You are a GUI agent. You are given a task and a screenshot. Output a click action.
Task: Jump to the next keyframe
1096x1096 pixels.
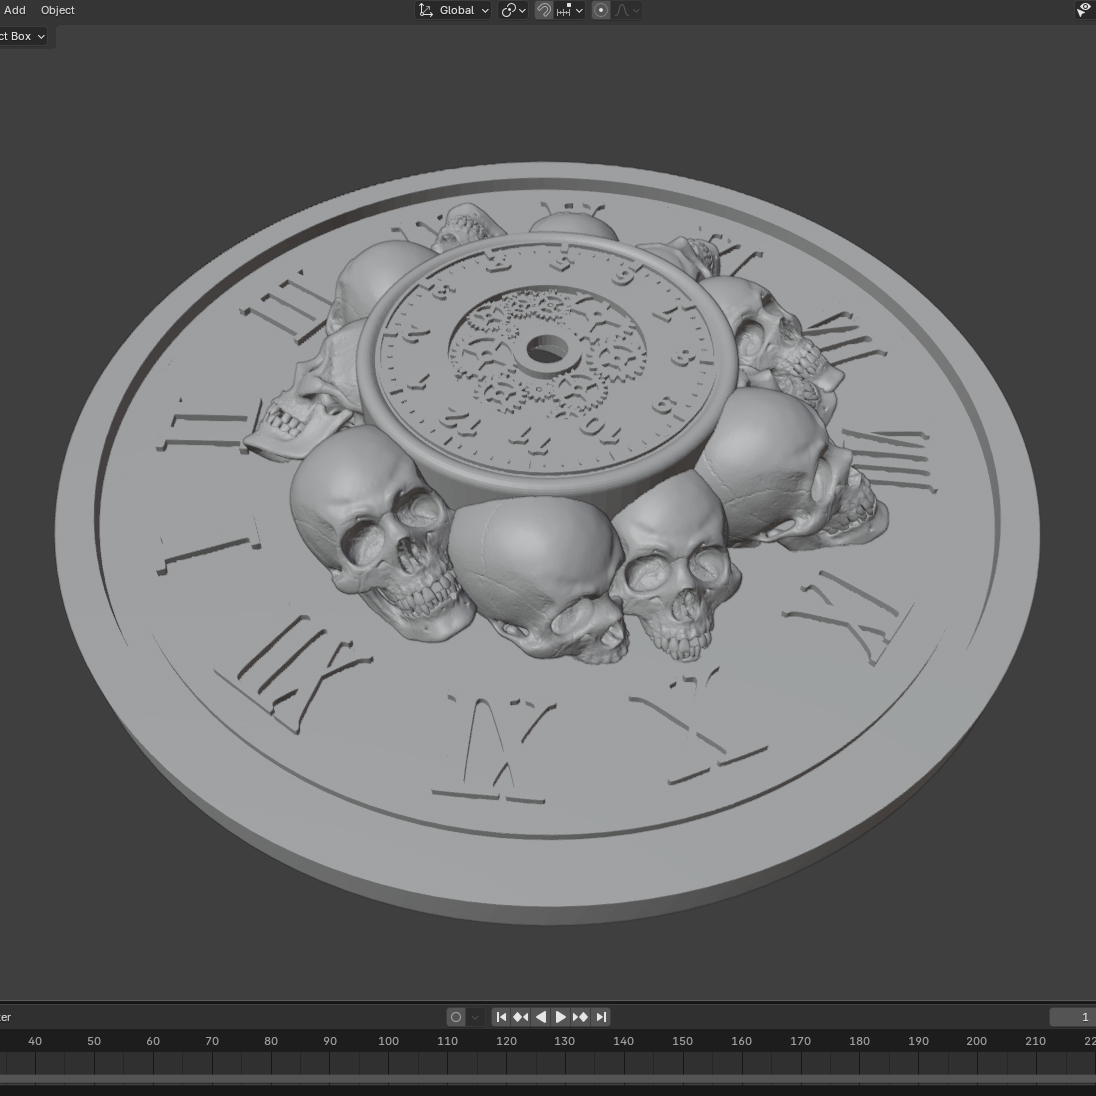coord(580,1017)
